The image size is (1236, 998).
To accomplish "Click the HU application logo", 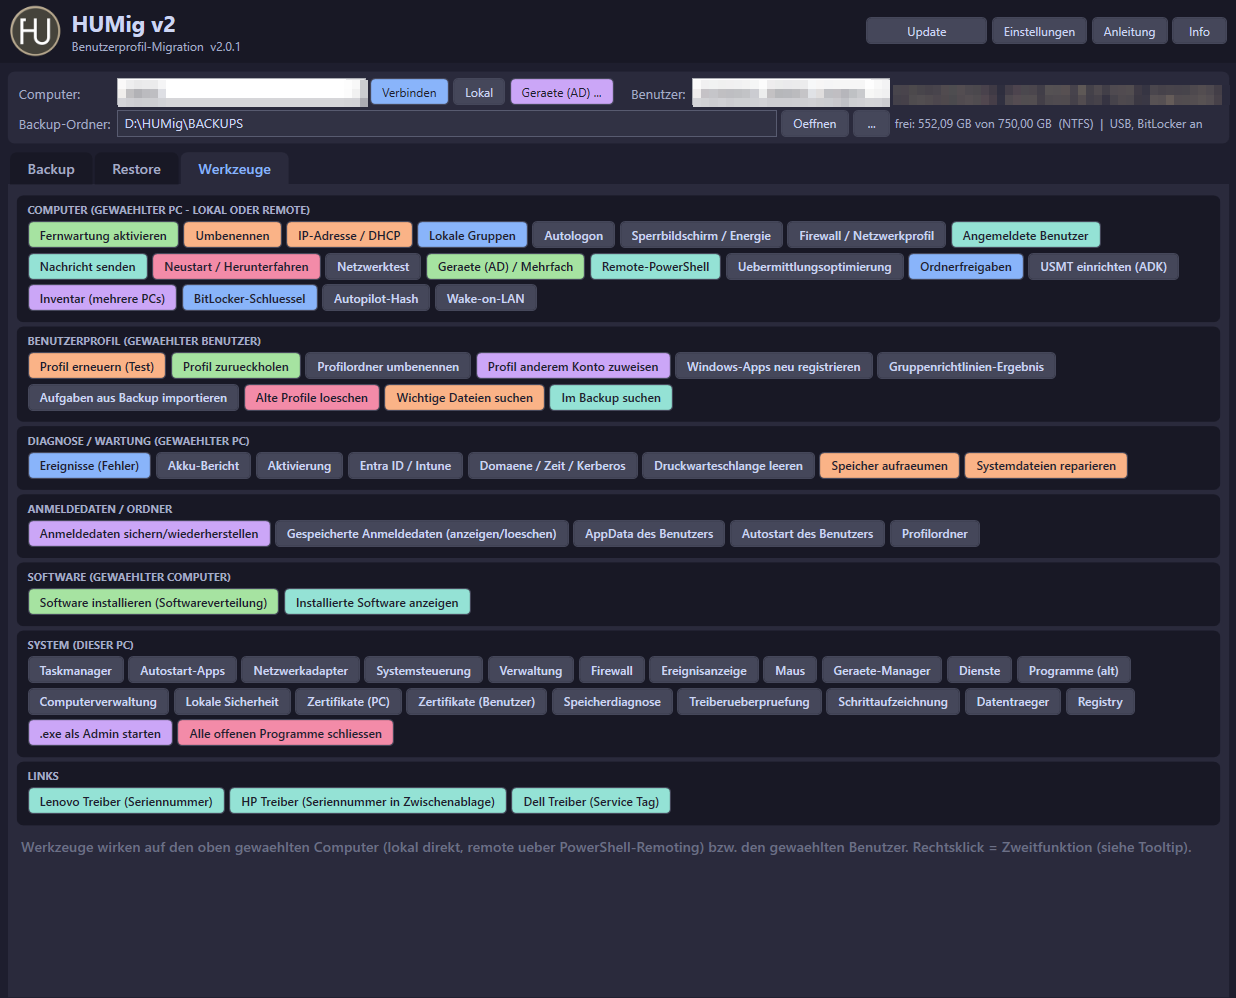I will (x=35, y=31).
